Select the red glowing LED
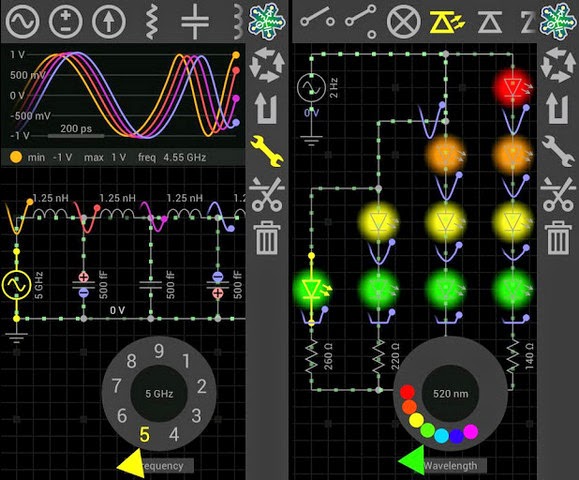Viewport: 579px width, 480px height. (513, 88)
